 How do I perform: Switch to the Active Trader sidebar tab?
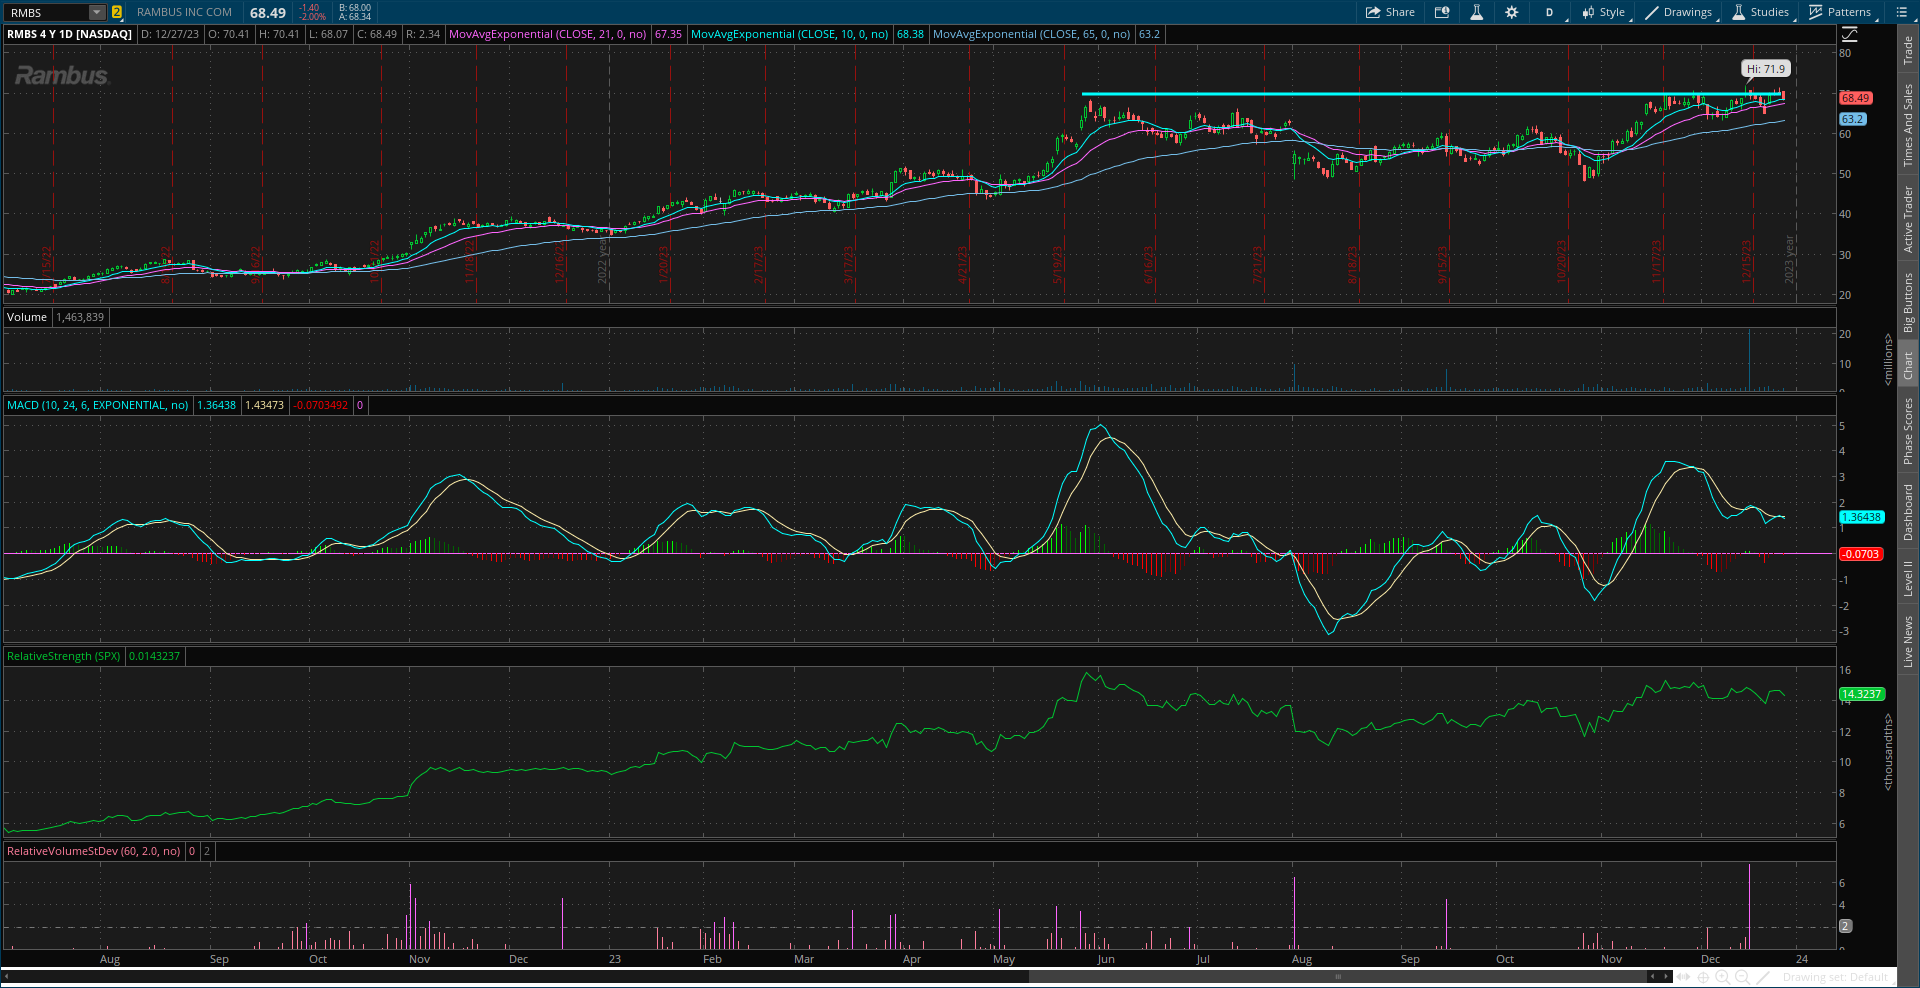pos(1908,215)
